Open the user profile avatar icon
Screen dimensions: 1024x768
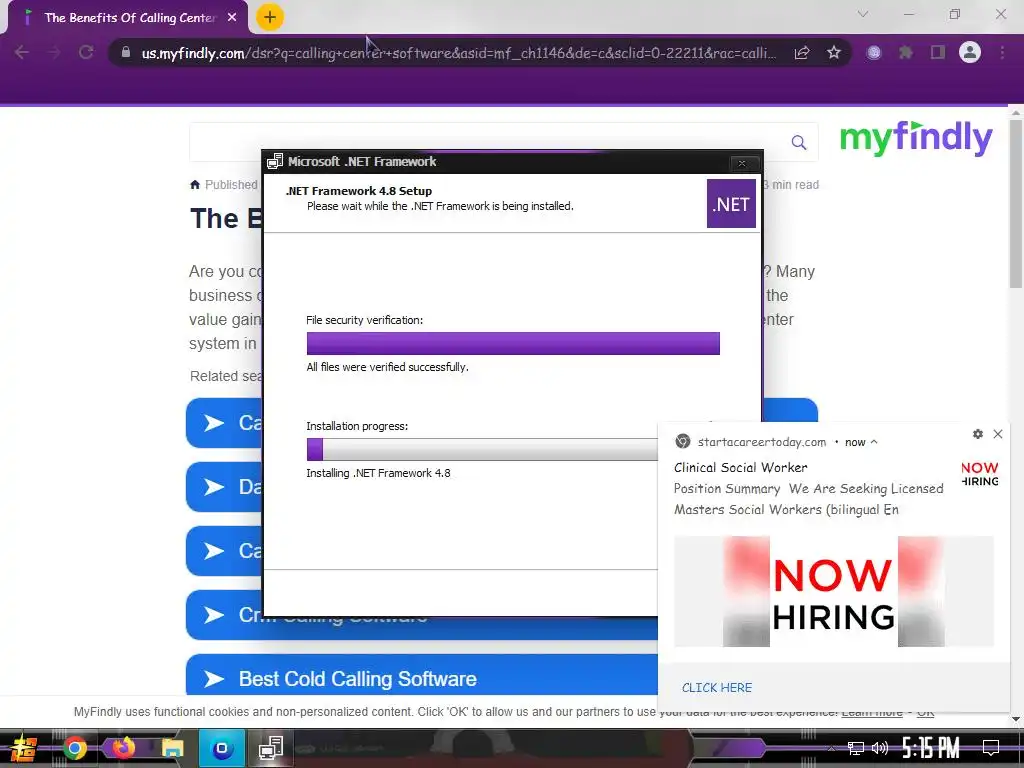point(970,53)
